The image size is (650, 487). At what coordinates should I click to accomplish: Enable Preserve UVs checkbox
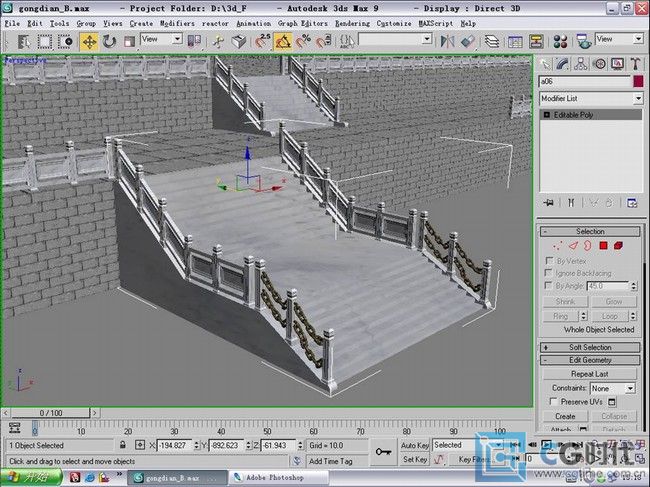pyautogui.click(x=553, y=401)
